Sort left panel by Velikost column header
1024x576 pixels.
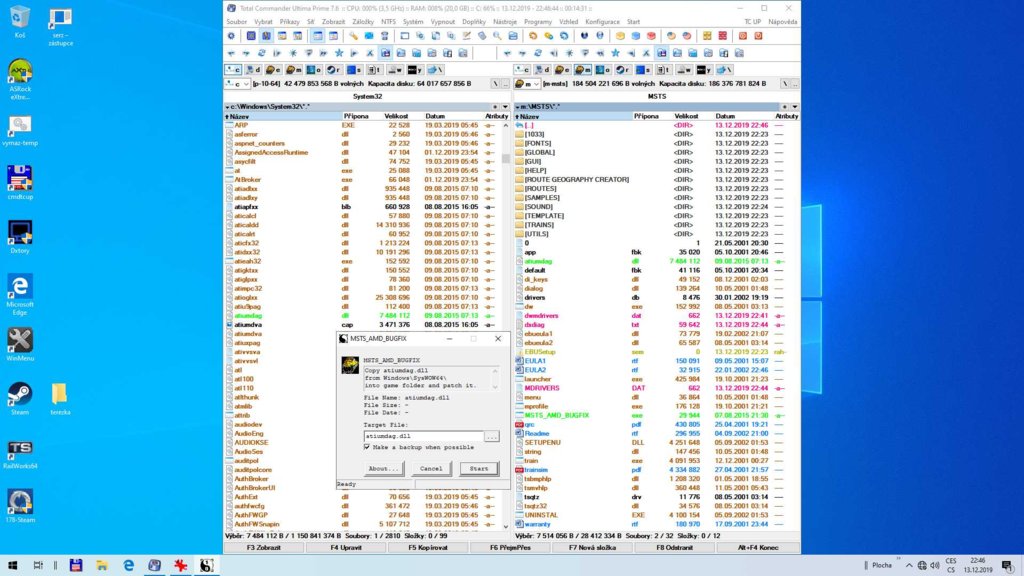click(x=397, y=116)
